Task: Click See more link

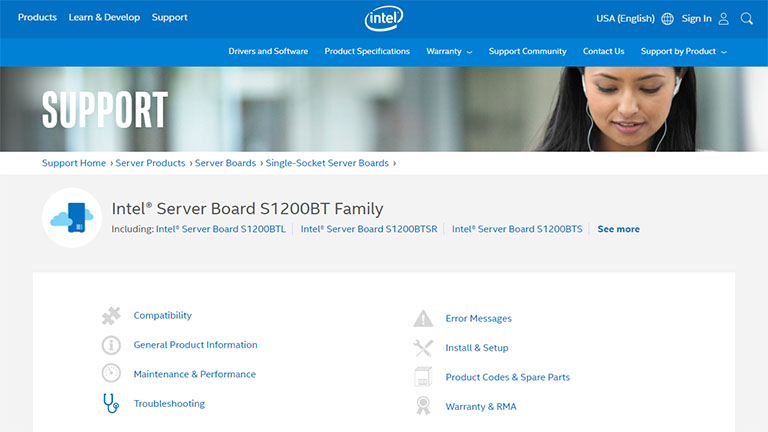Action: pyautogui.click(x=619, y=229)
